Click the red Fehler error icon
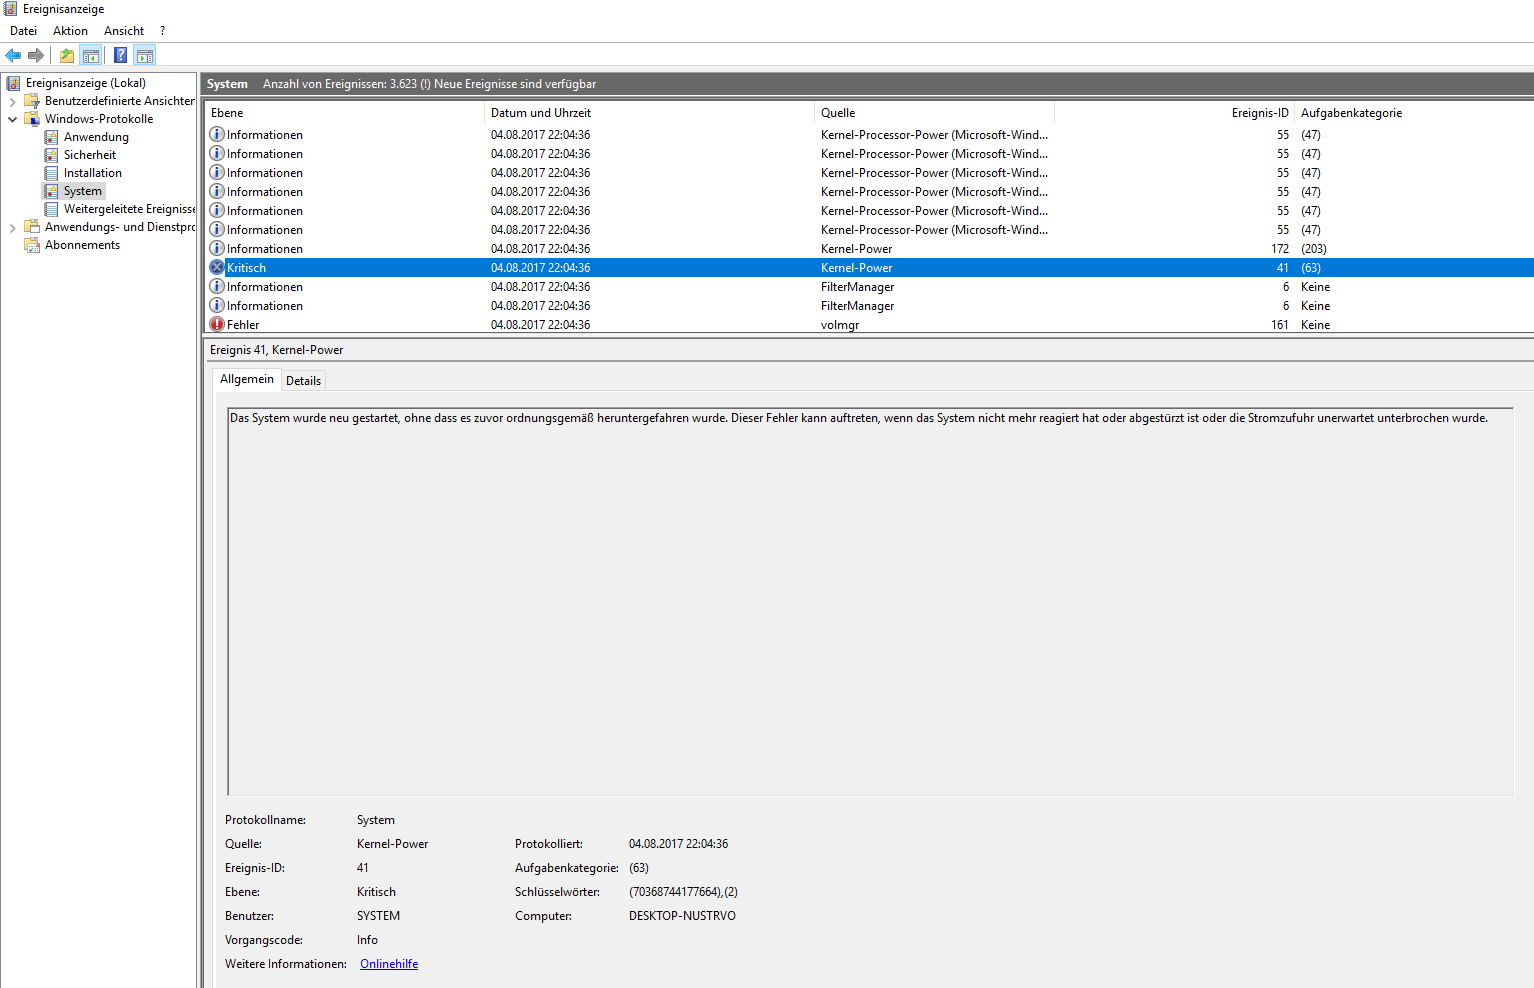This screenshot has height=988, width=1534. 217,324
